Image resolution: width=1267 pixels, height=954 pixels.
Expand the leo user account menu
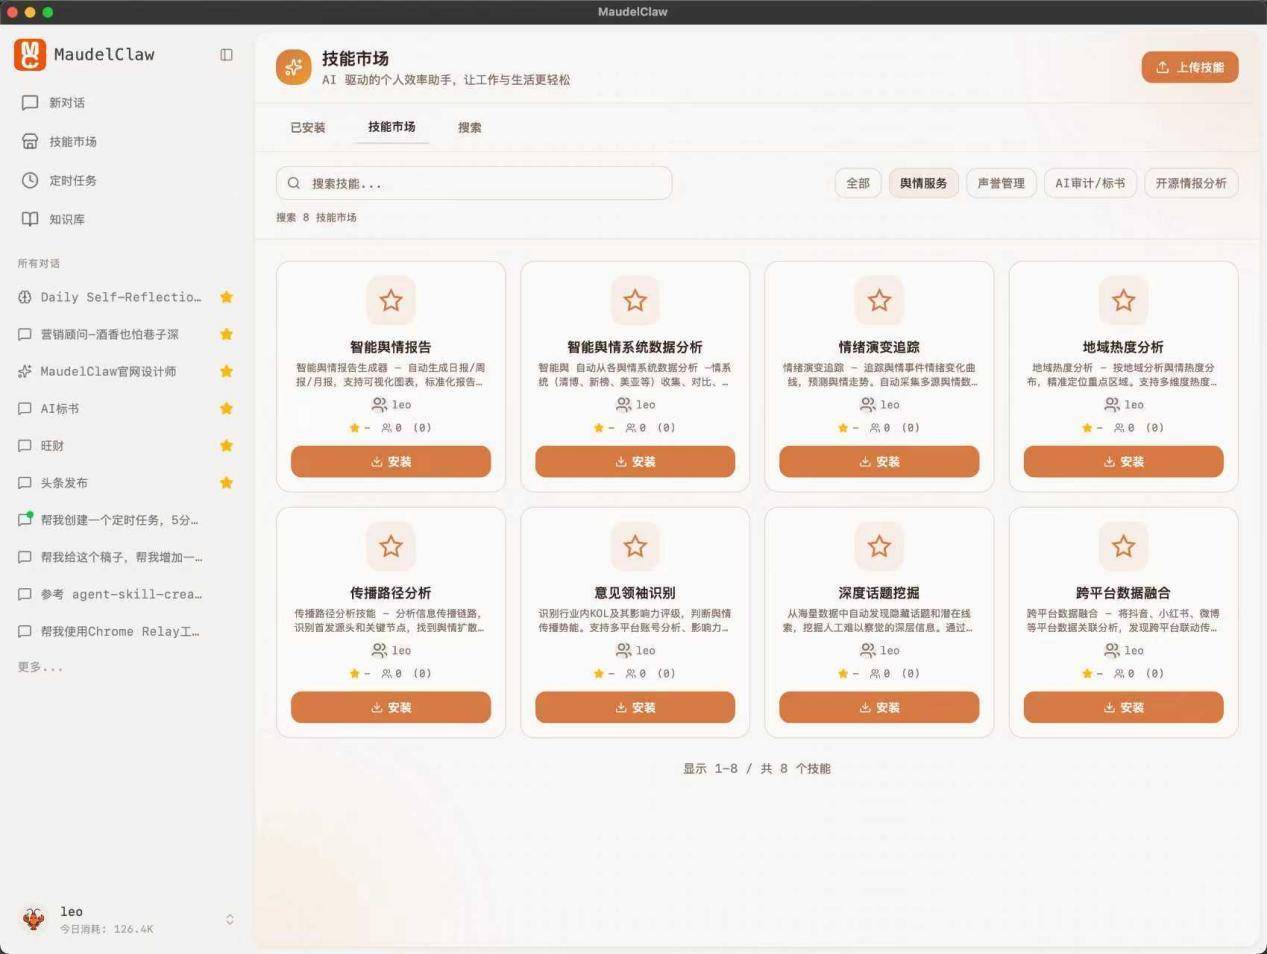pyautogui.click(x=229, y=919)
